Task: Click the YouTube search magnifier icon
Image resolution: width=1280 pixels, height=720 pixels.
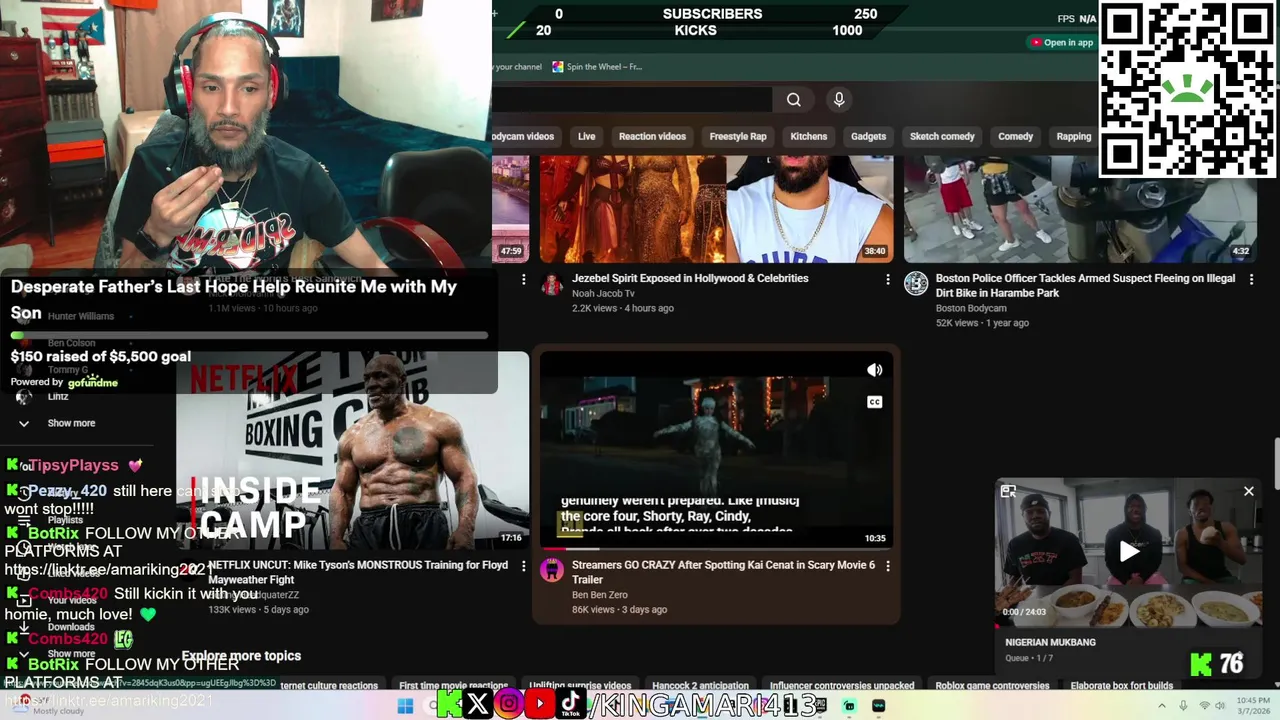Action: tap(794, 99)
